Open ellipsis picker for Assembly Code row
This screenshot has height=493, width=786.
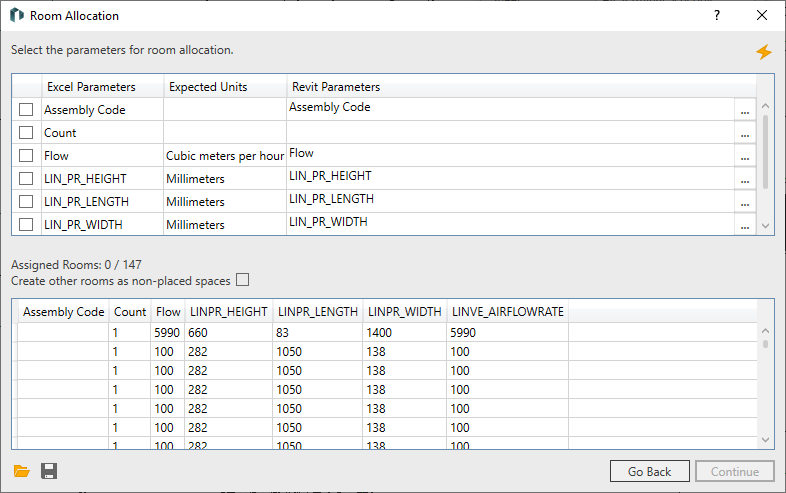pos(745,109)
